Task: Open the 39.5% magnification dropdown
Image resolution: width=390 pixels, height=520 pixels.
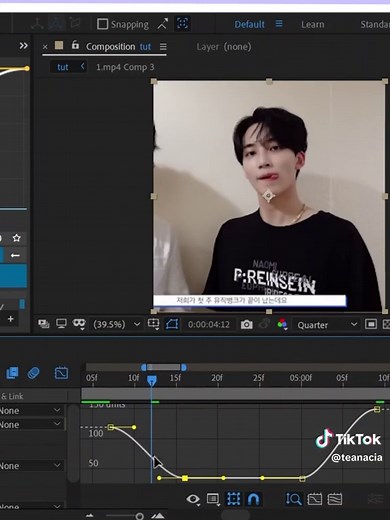Action: click(x=117, y=324)
